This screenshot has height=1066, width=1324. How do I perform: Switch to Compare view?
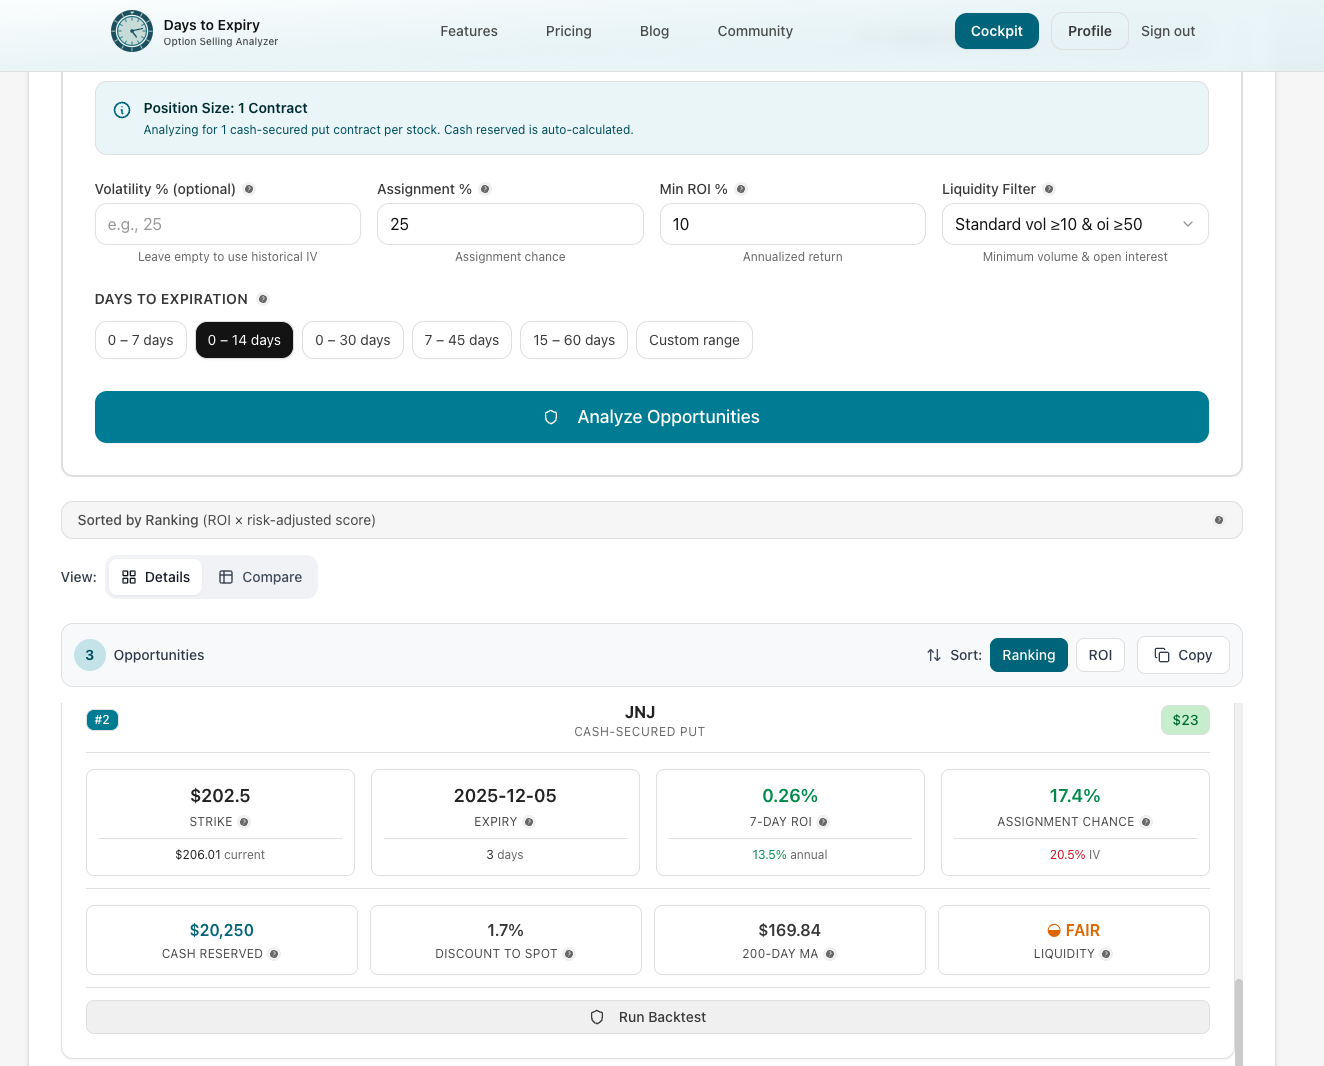tap(260, 577)
